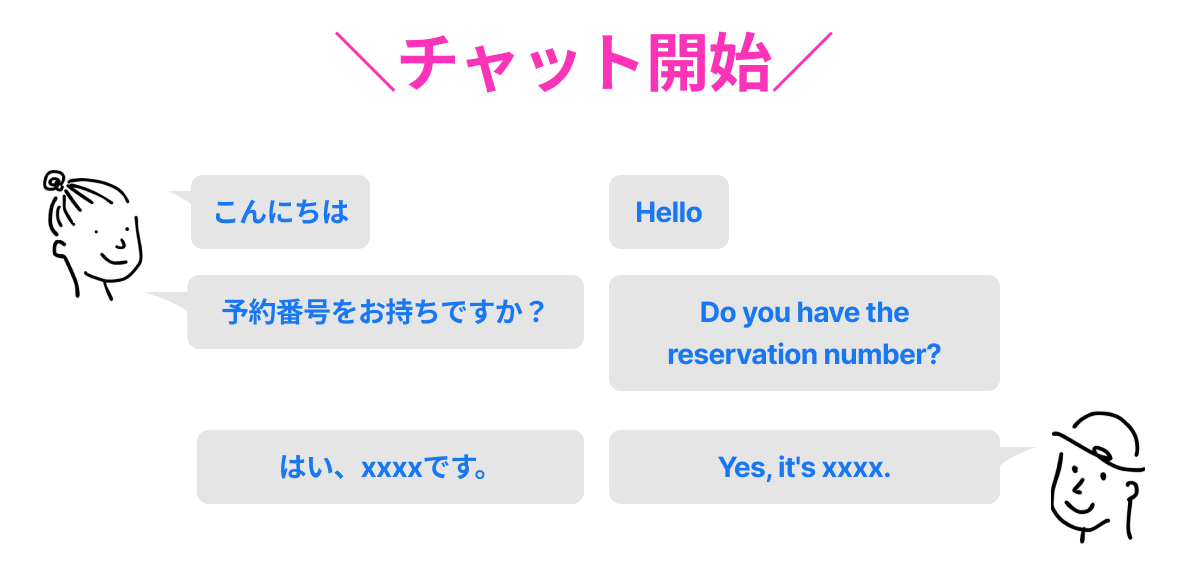Click the man avatar wearing a cap
Viewport: 1179px width, 575px height.
(1095, 477)
